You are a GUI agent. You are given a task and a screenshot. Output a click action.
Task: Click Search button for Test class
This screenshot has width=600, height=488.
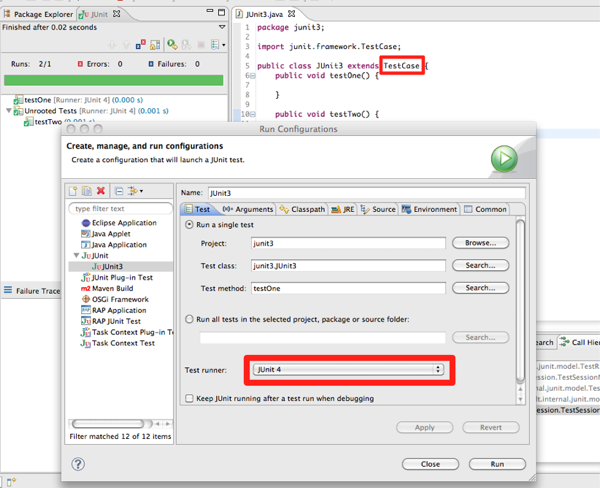[481, 265]
